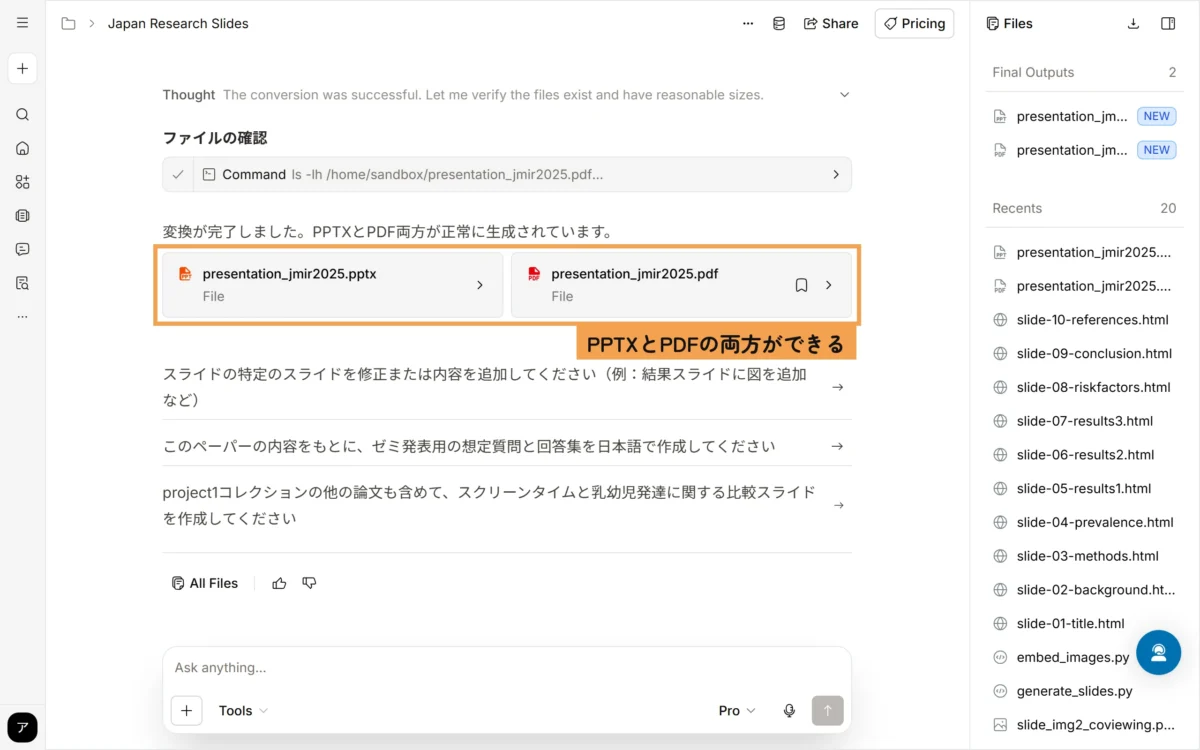Go to home from the sidebar
1200x750 pixels.
coord(22,148)
